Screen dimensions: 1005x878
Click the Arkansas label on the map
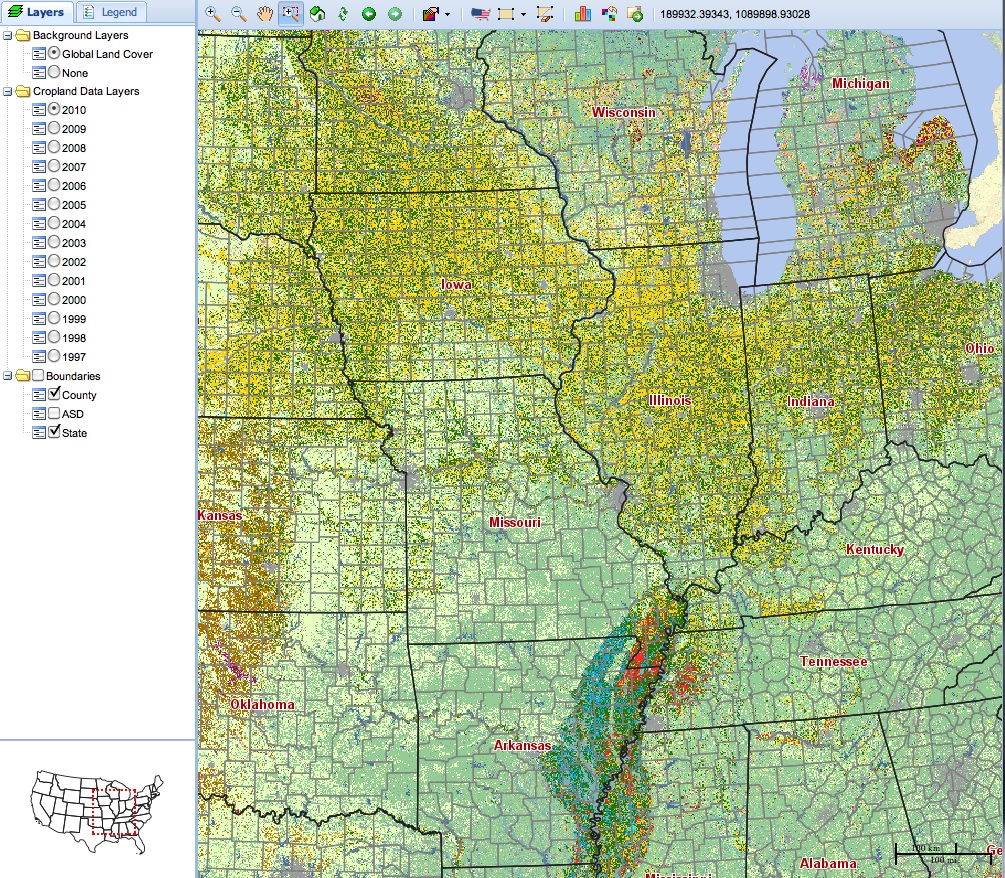[522, 745]
